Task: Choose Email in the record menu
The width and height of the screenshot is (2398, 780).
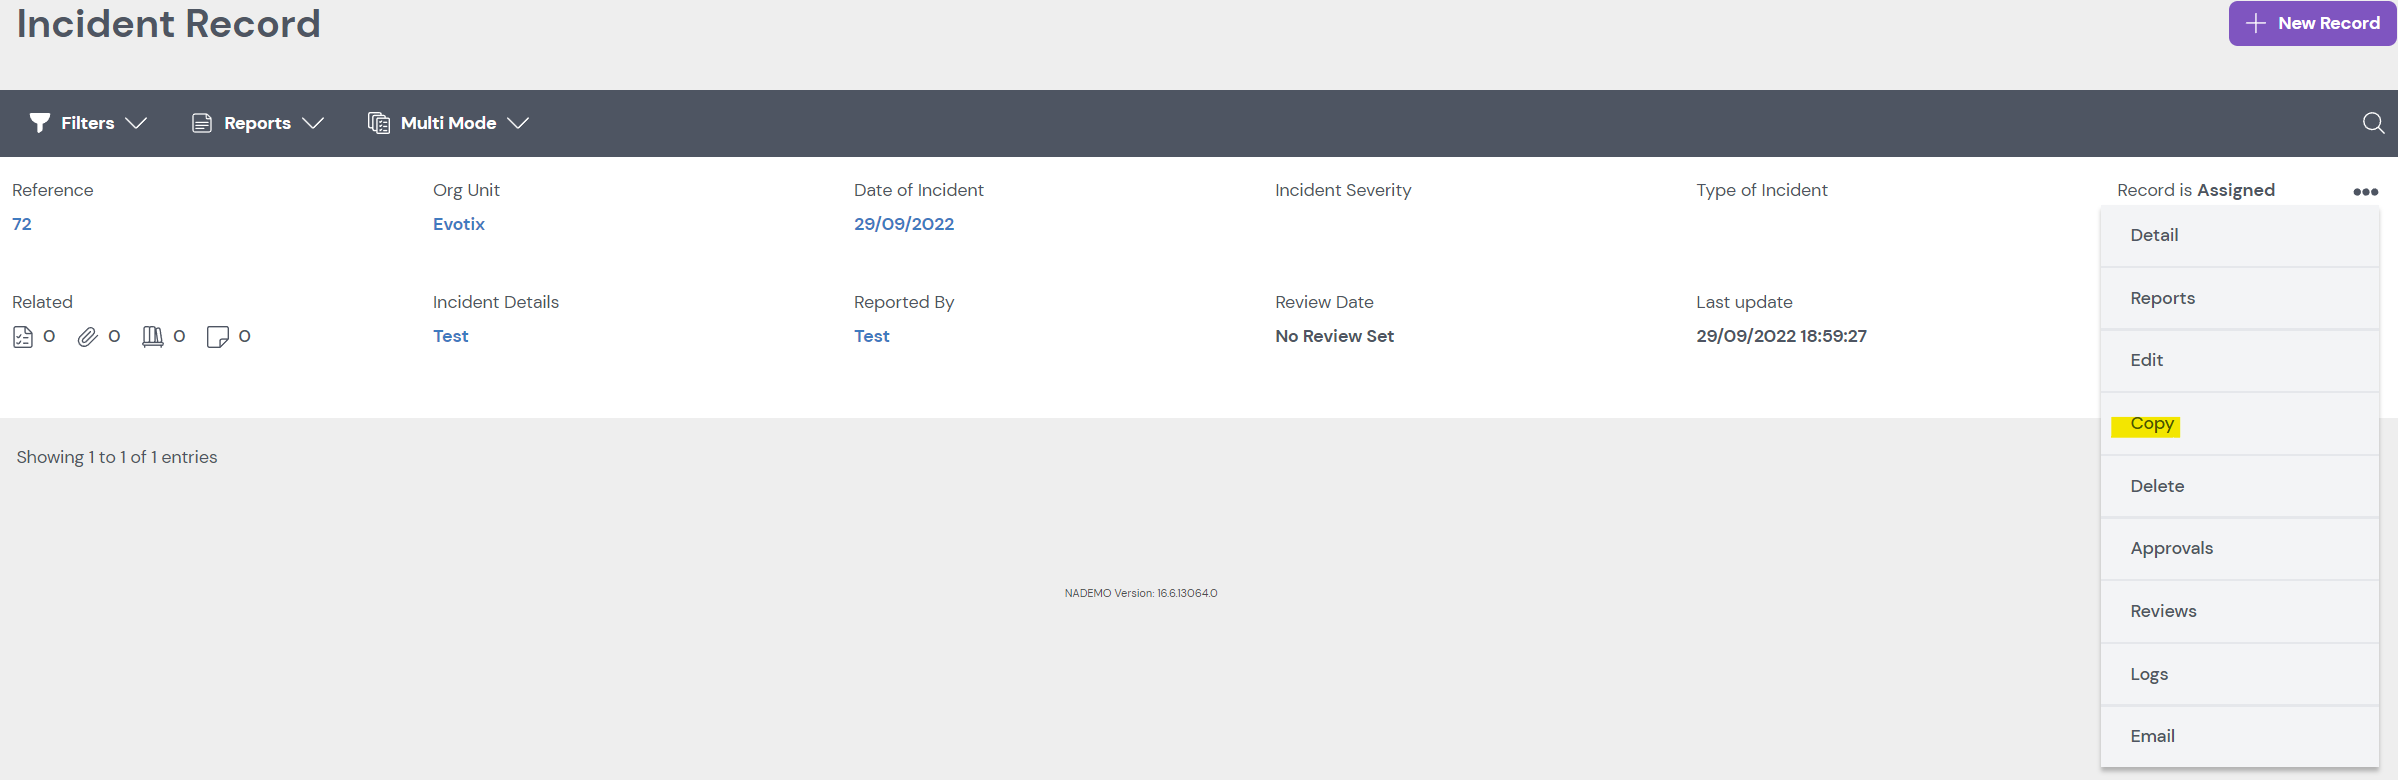Action: click(2152, 736)
